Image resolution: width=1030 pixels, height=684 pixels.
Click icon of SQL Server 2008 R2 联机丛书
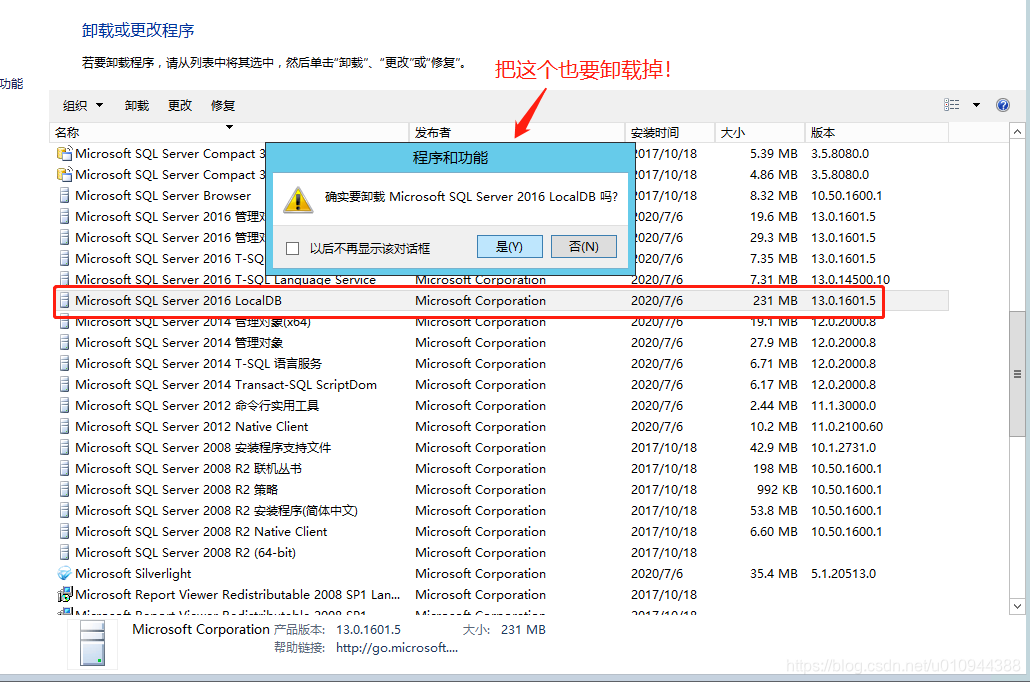coord(64,469)
